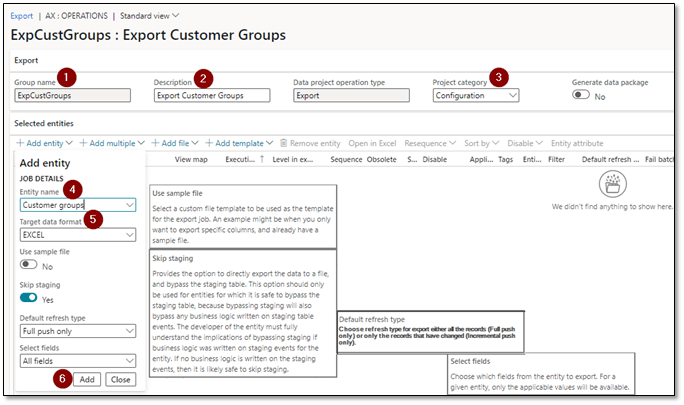Click the Close button in Add entity
684x405 pixels.
[x=120, y=380]
